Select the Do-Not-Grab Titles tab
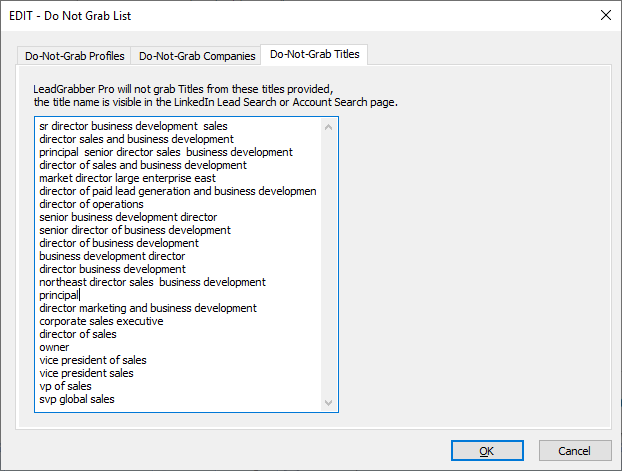 [x=315, y=54]
